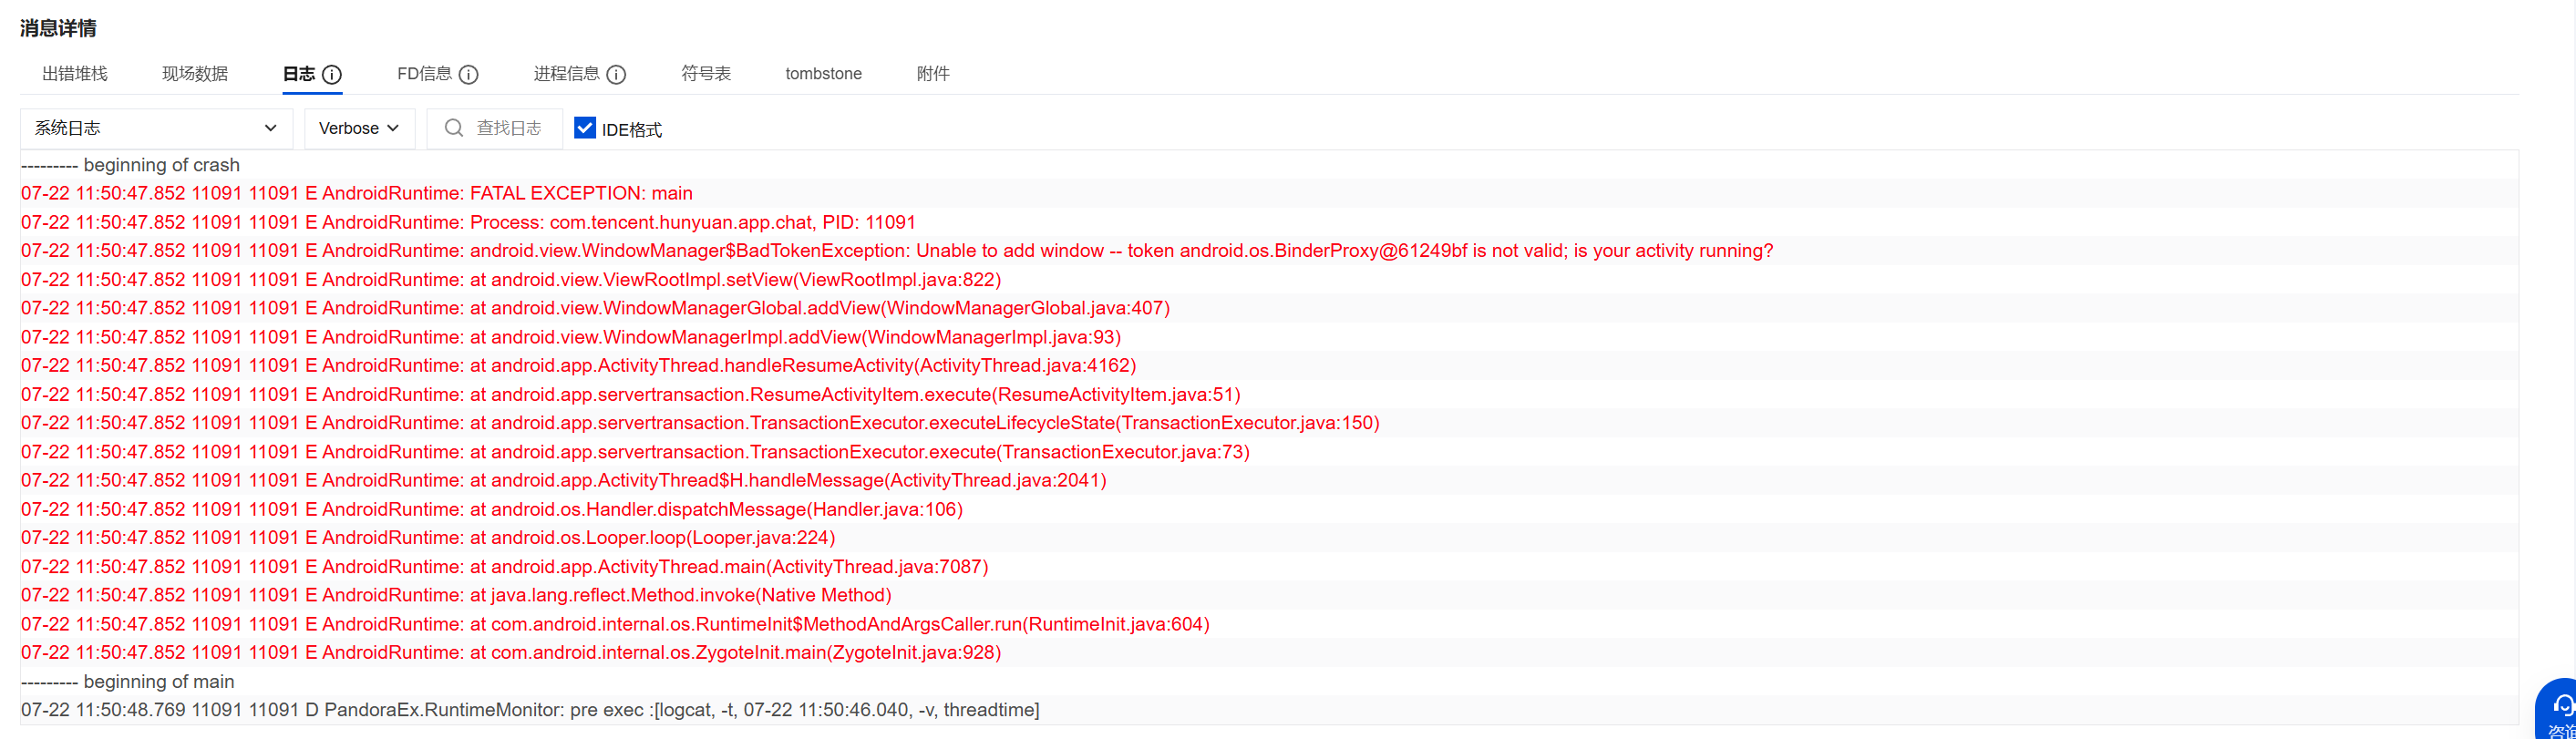Expand the 系统日志 log type dropdown
Screen dimensions: 2576x739
pos(156,128)
